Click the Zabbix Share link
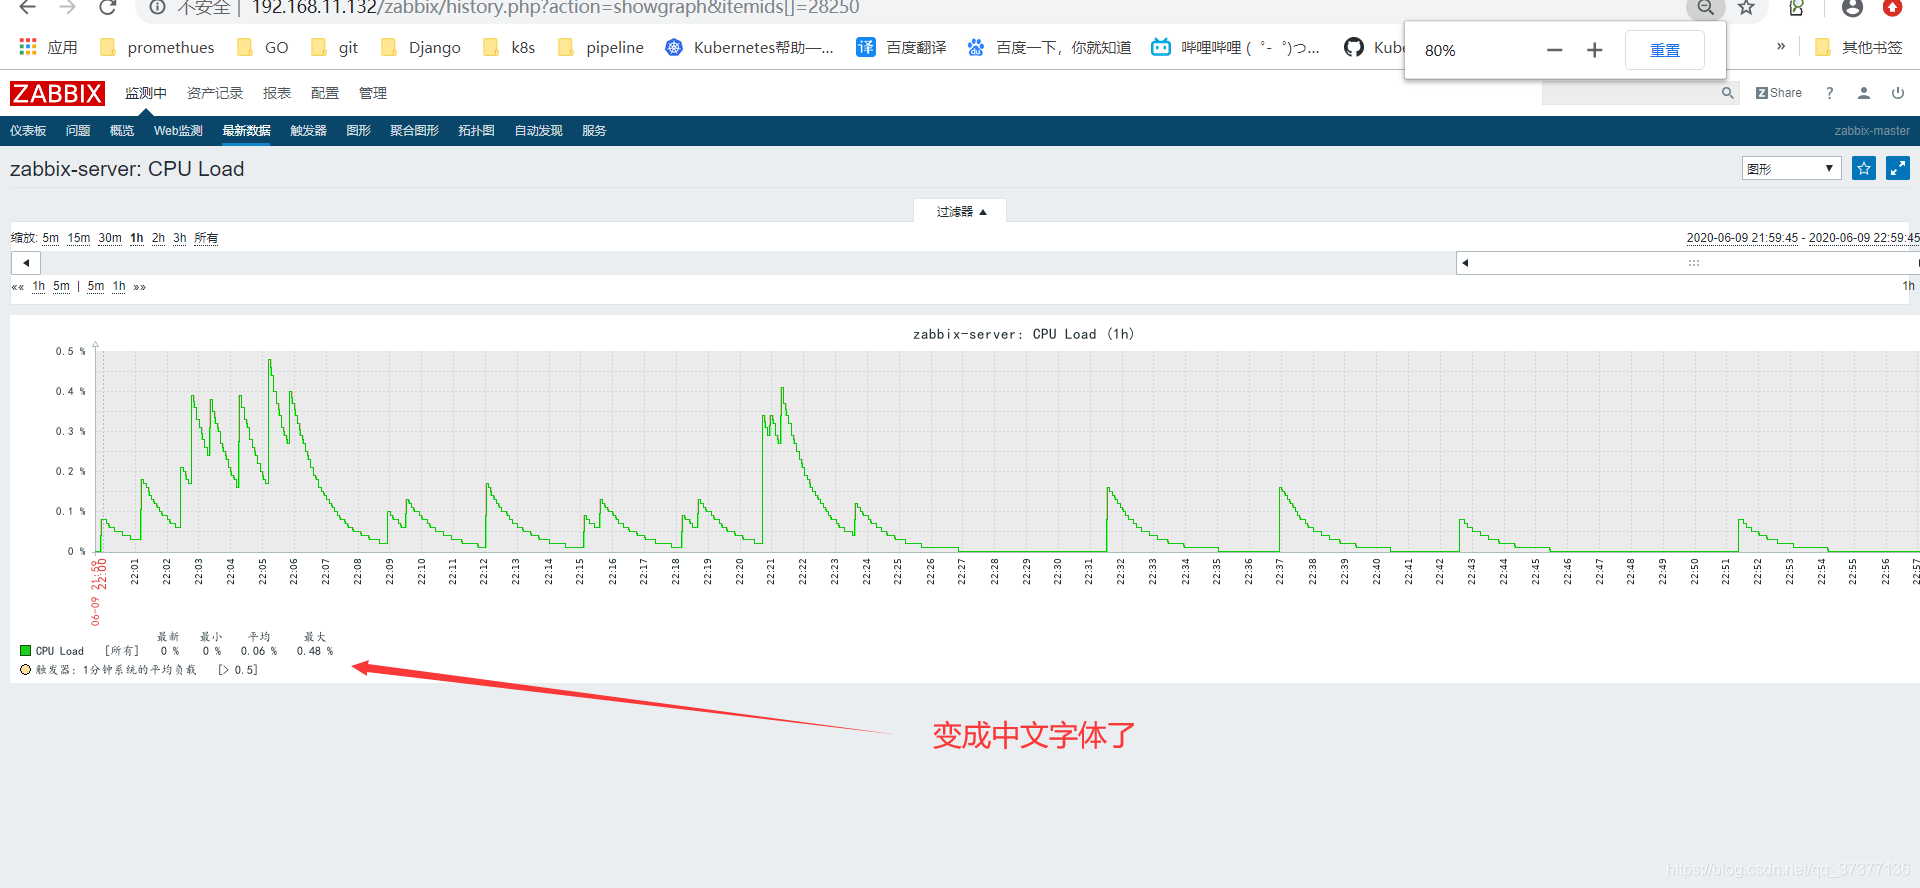The image size is (1920, 888). [x=1779, y=93]
